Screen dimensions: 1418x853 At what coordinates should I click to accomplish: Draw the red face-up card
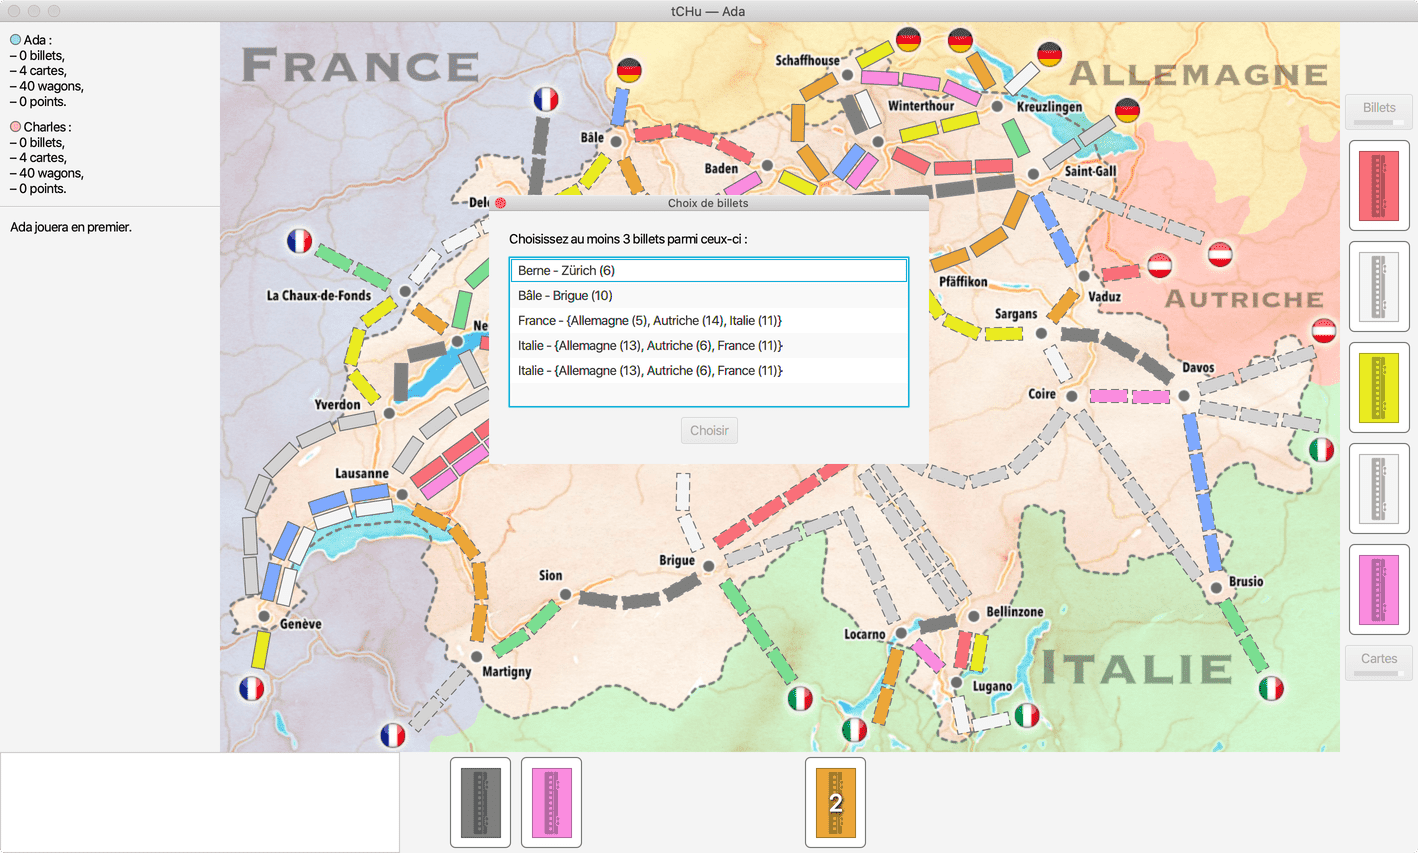[1379, 186]
